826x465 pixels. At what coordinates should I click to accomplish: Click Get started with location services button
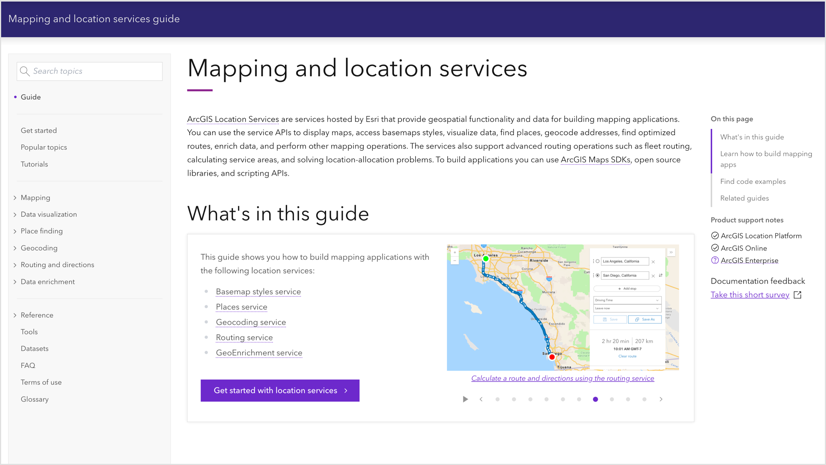[280, 390]
